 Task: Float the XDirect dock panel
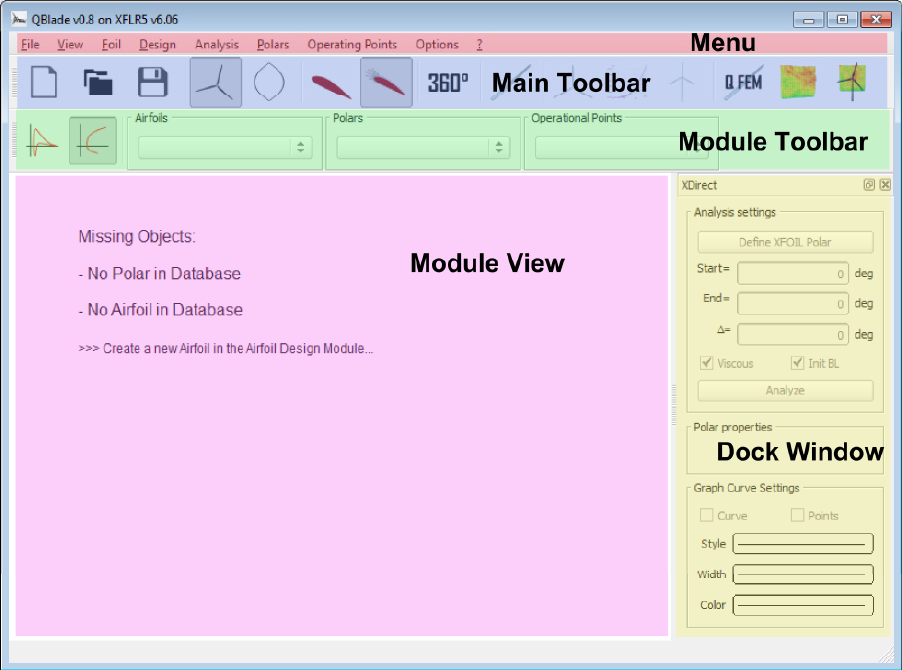point(869,185)
